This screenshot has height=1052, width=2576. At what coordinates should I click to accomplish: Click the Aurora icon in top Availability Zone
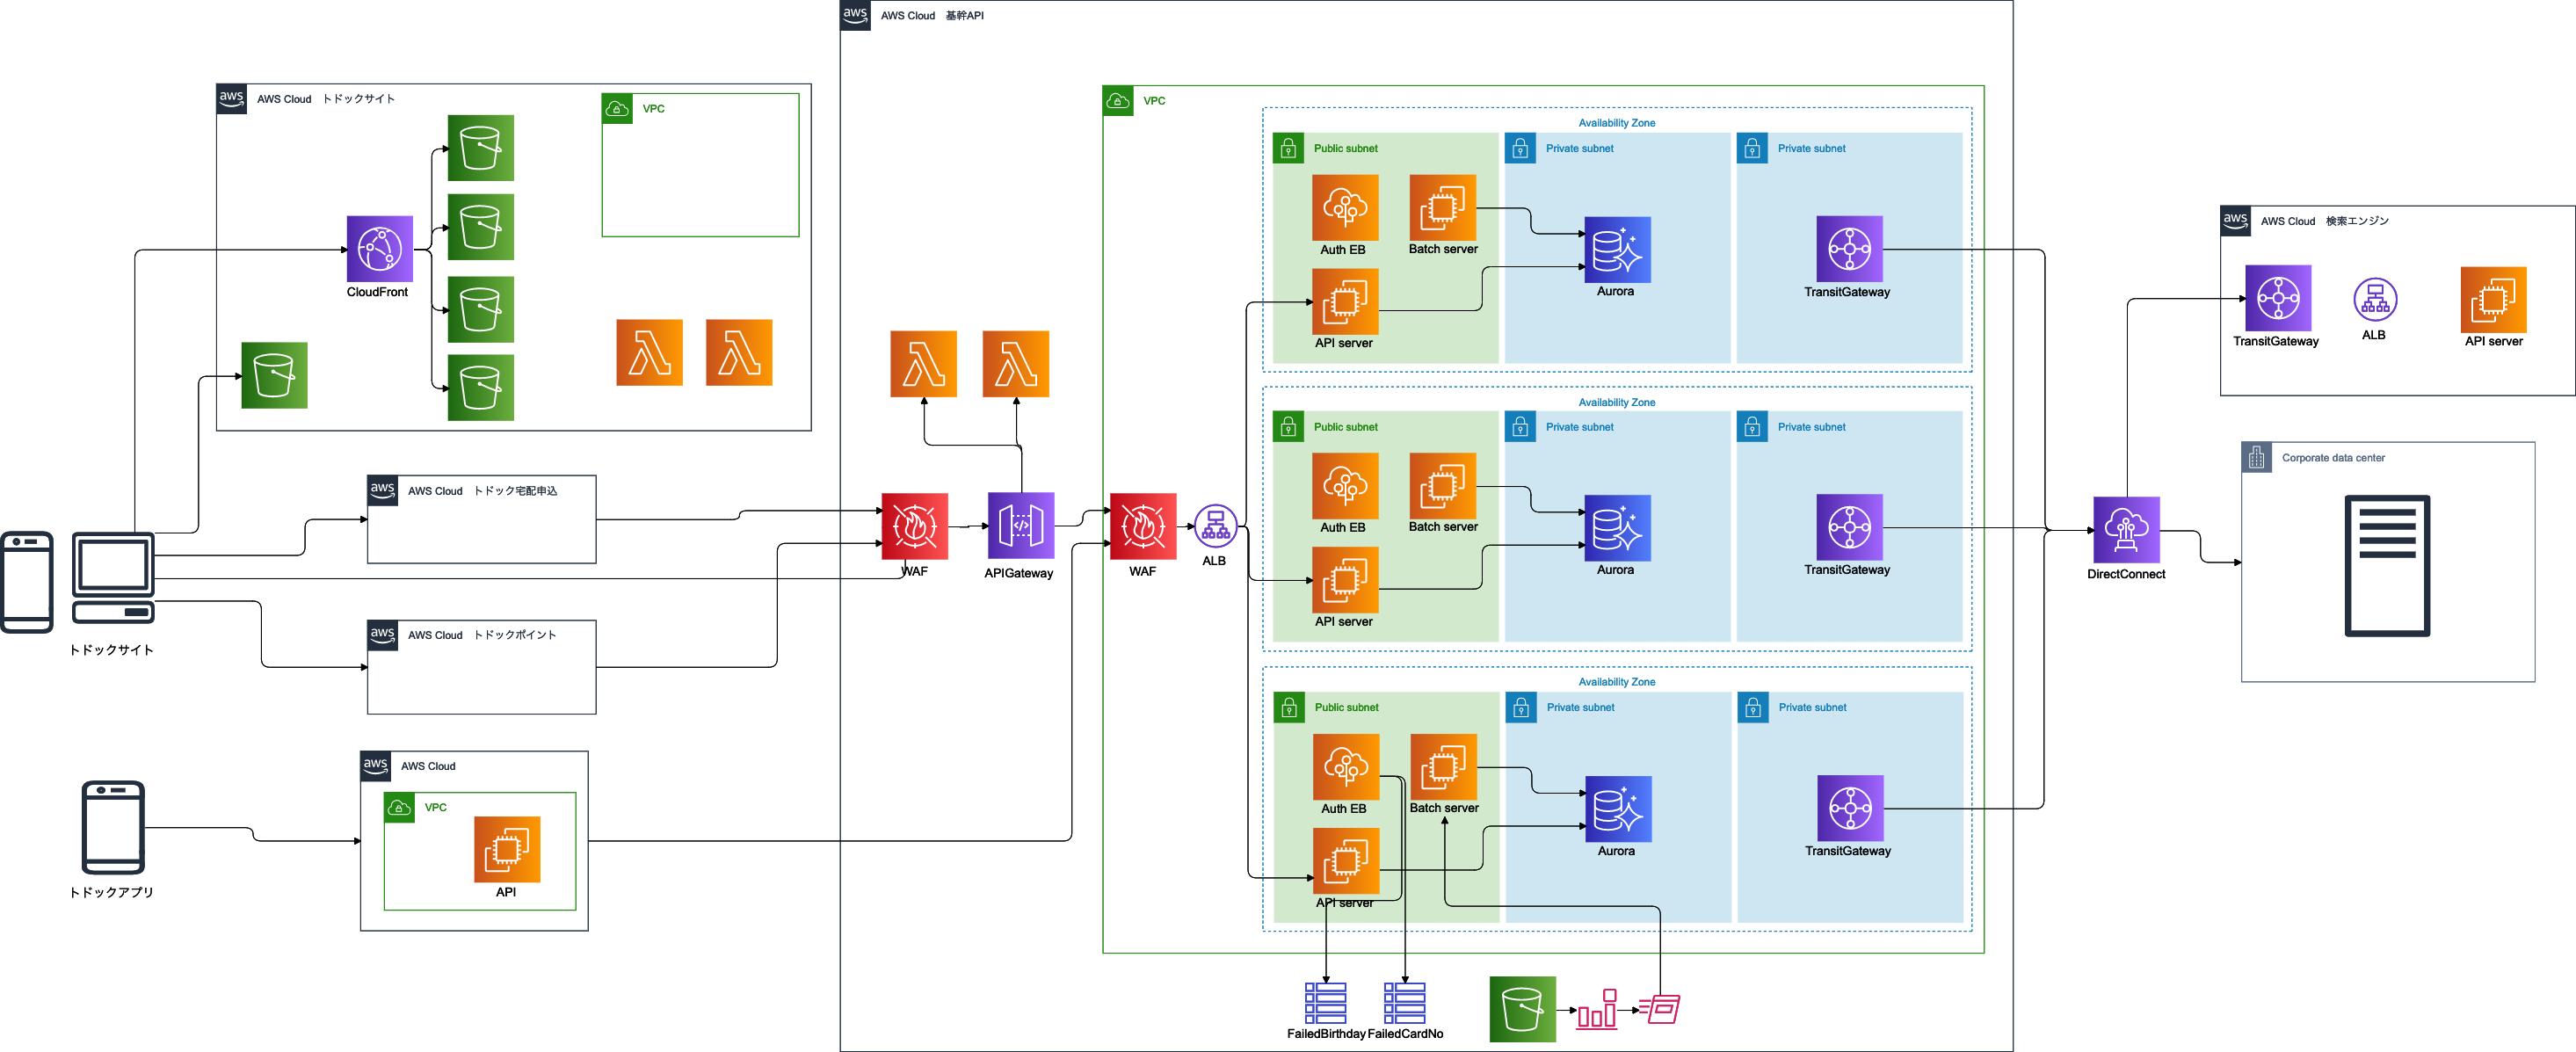tap(1616, 250)
